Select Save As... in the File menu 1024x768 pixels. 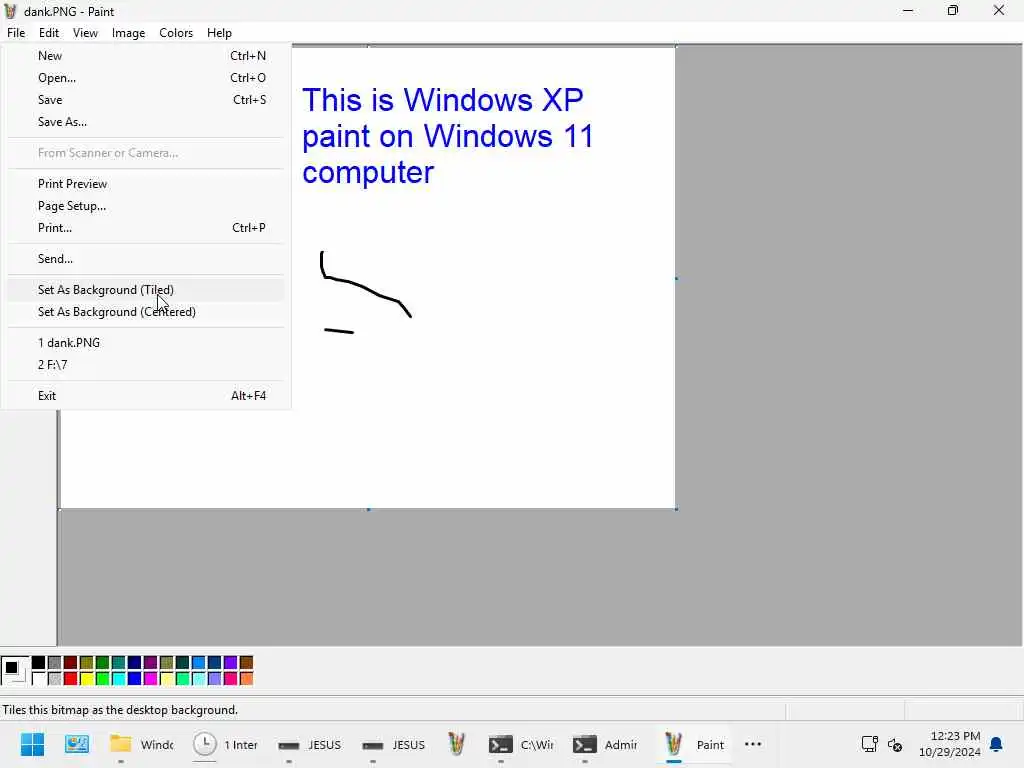tap(146, 122)
